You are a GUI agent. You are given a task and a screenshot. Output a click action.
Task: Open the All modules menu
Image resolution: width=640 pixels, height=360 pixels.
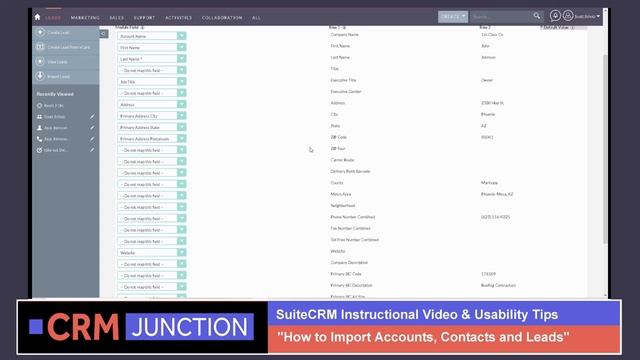(x=256, y=18)
